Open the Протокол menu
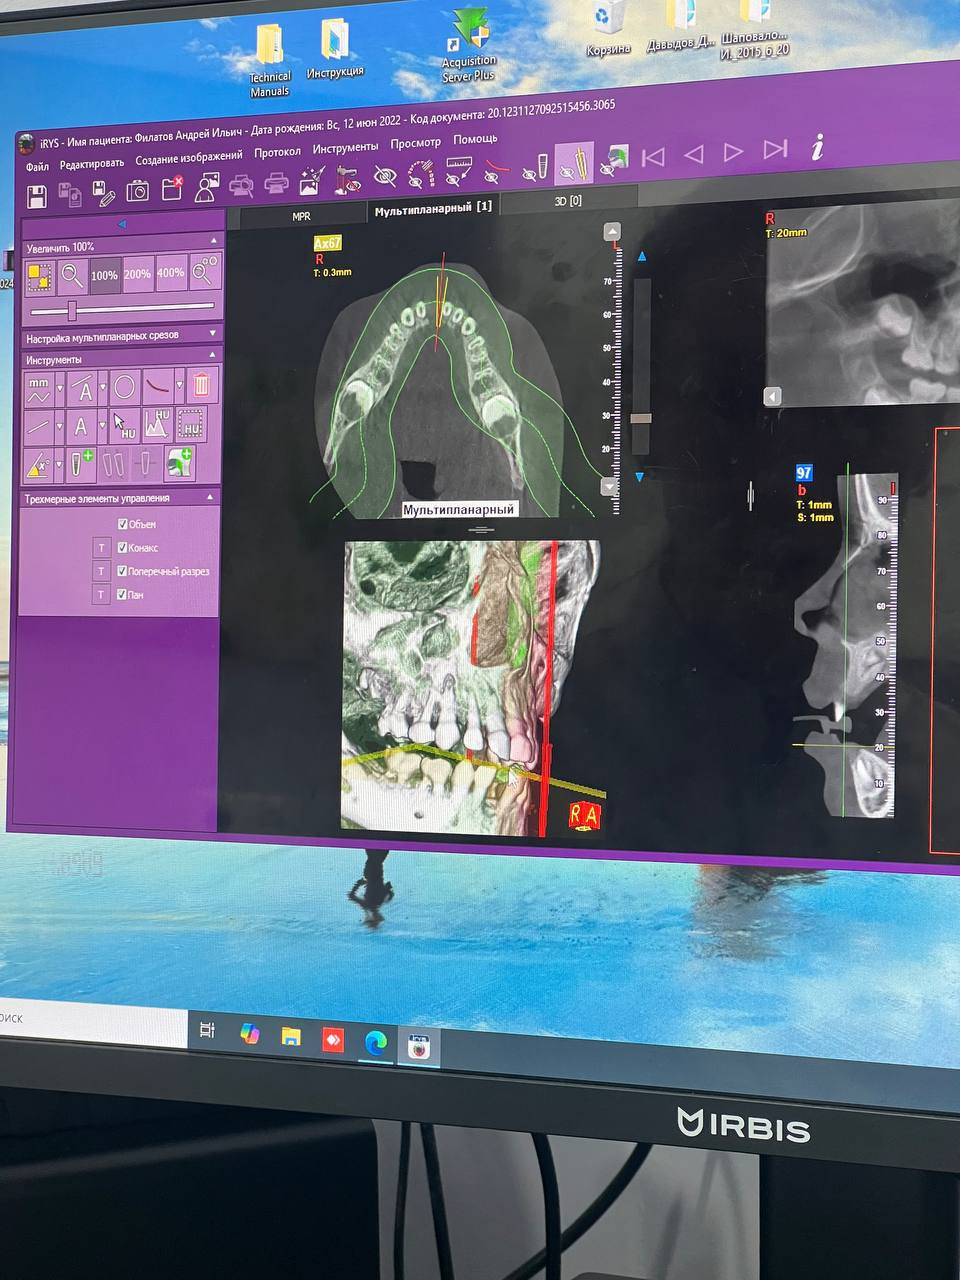The height and width of the screenshot is (1280, 960). click(x=277, y=152)
